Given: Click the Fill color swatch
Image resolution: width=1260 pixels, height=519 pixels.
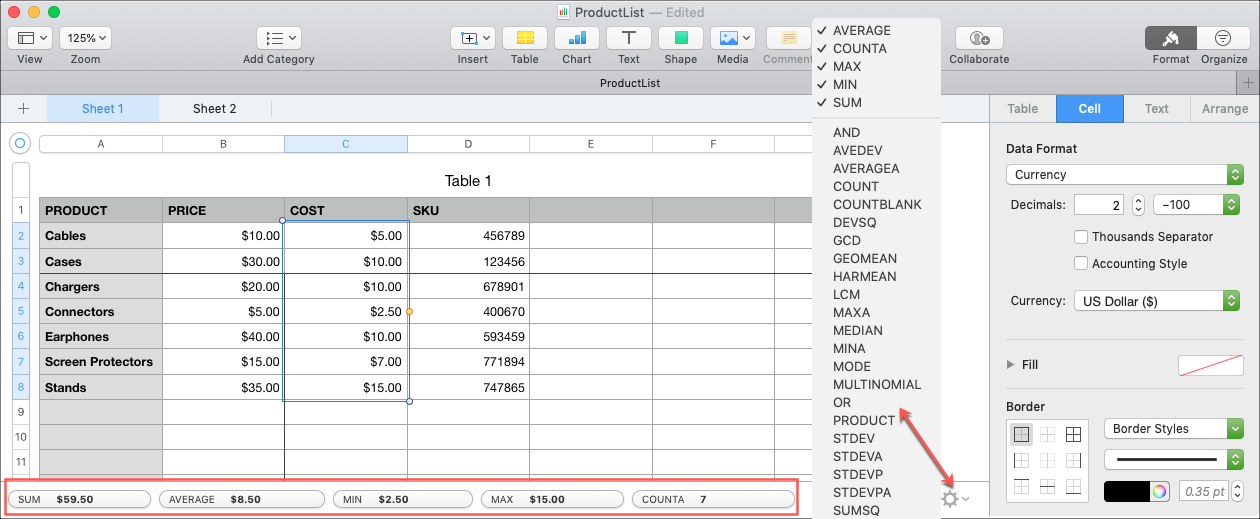Looking at the screenshot, I should pos(1211,365).
